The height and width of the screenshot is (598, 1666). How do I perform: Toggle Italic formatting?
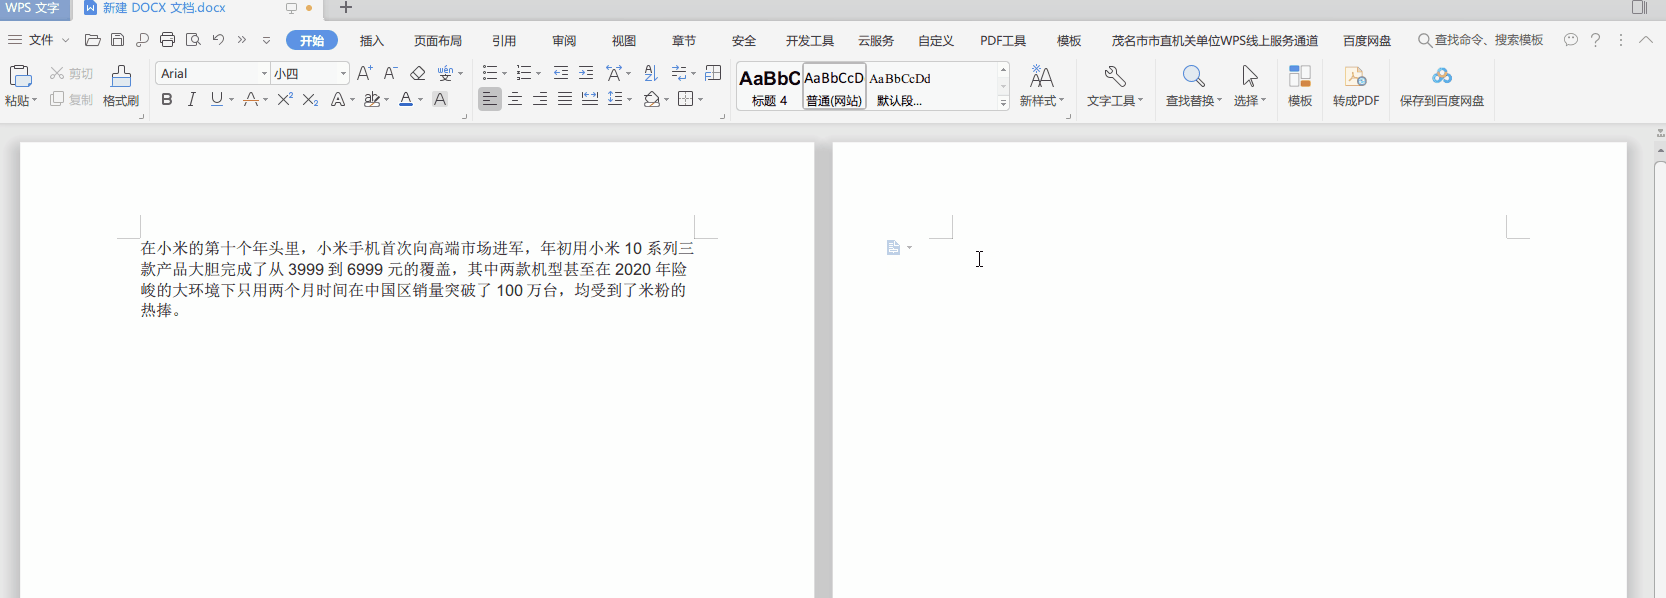(191, 99)
